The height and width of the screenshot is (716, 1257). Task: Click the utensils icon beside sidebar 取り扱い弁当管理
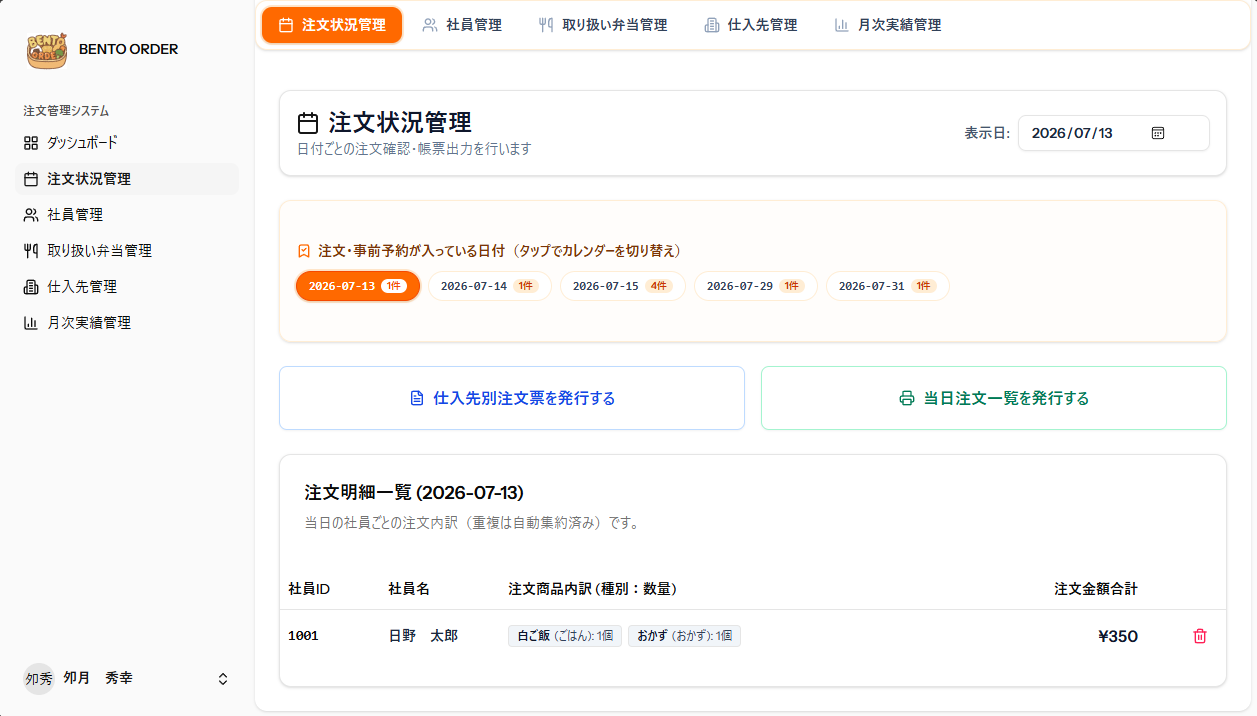(x=31, y=251)
